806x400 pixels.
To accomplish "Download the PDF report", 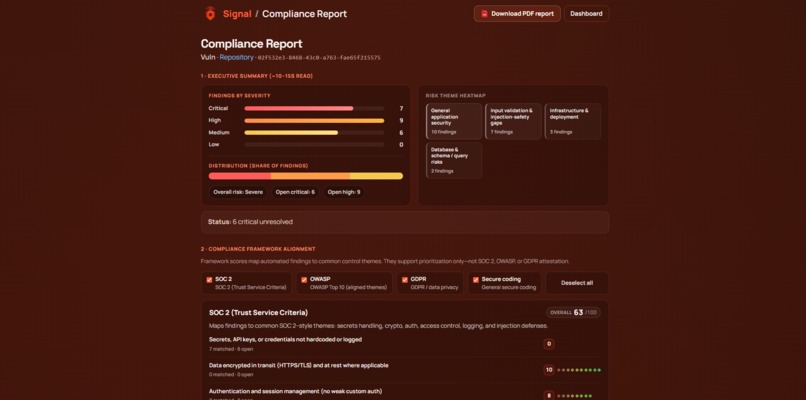I will pos(517,14).
